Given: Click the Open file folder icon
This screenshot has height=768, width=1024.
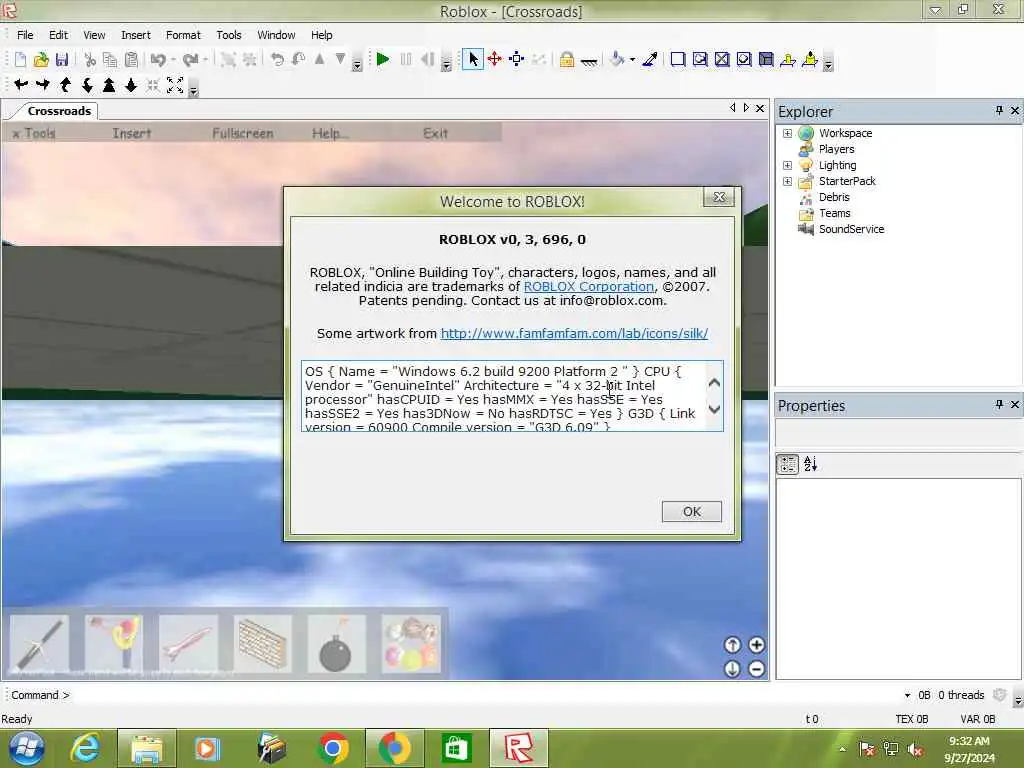Looking at the screenshot, I should tap(41, 59).
